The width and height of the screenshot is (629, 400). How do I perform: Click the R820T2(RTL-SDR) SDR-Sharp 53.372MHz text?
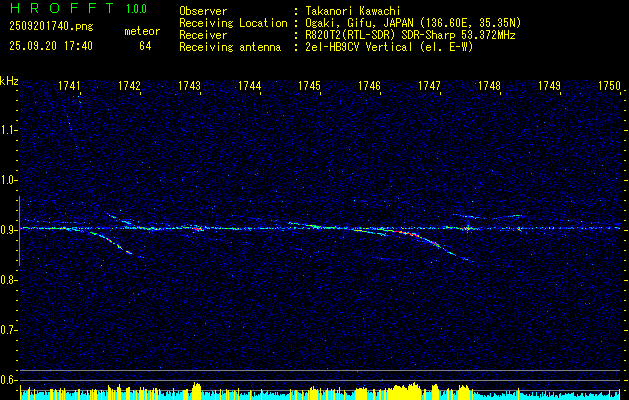[x=410, y=35]
